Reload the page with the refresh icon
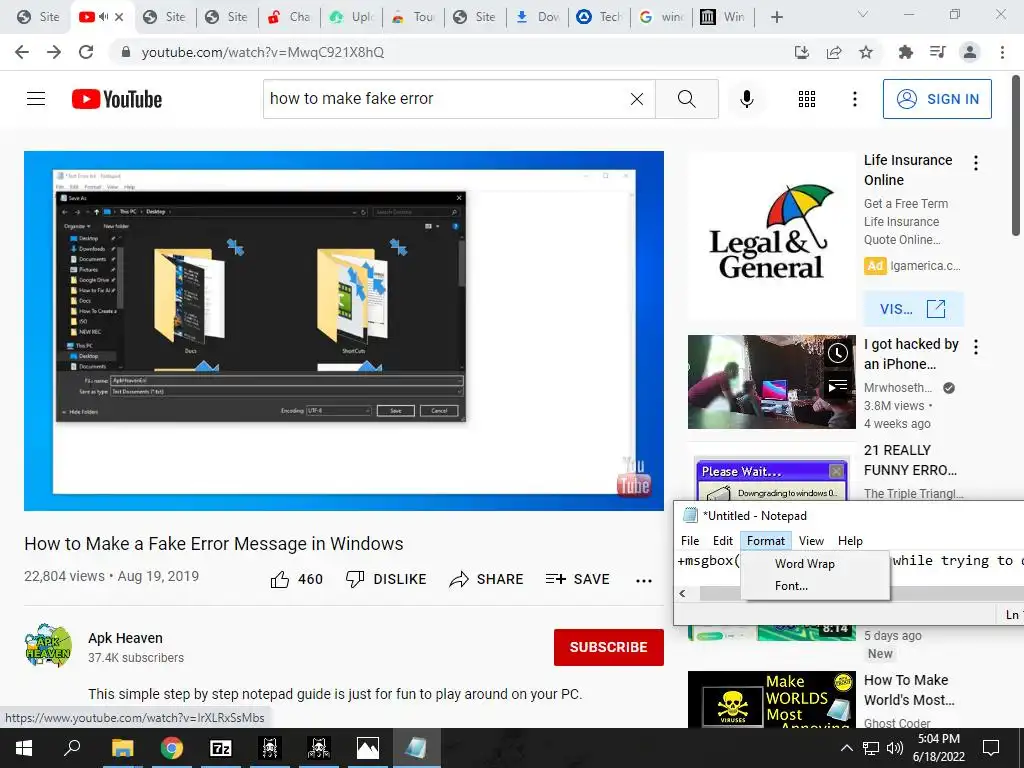Viewport: 1024px width, 768px height. click(x=86, y=52)
